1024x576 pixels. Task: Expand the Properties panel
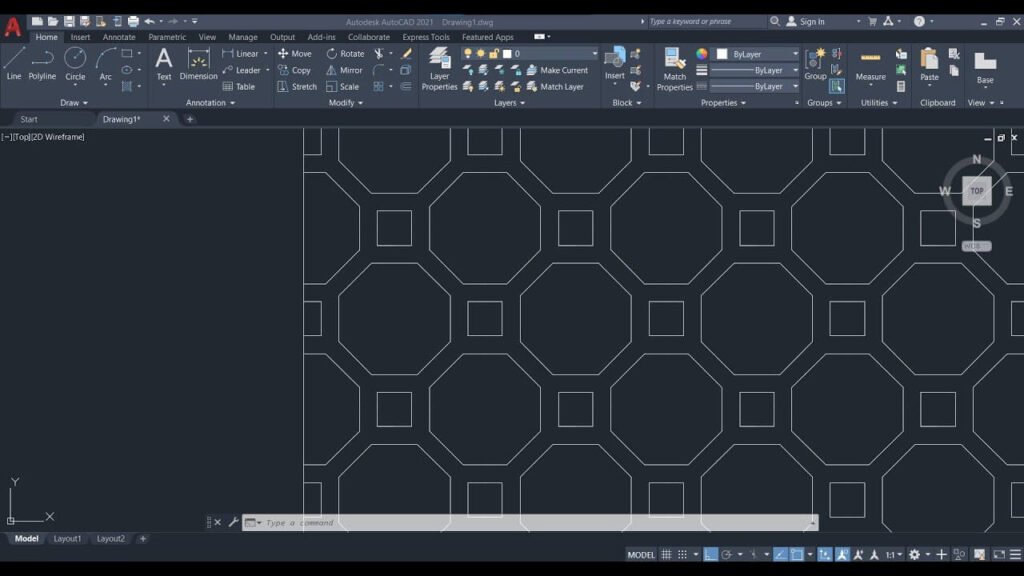point(723,103)
